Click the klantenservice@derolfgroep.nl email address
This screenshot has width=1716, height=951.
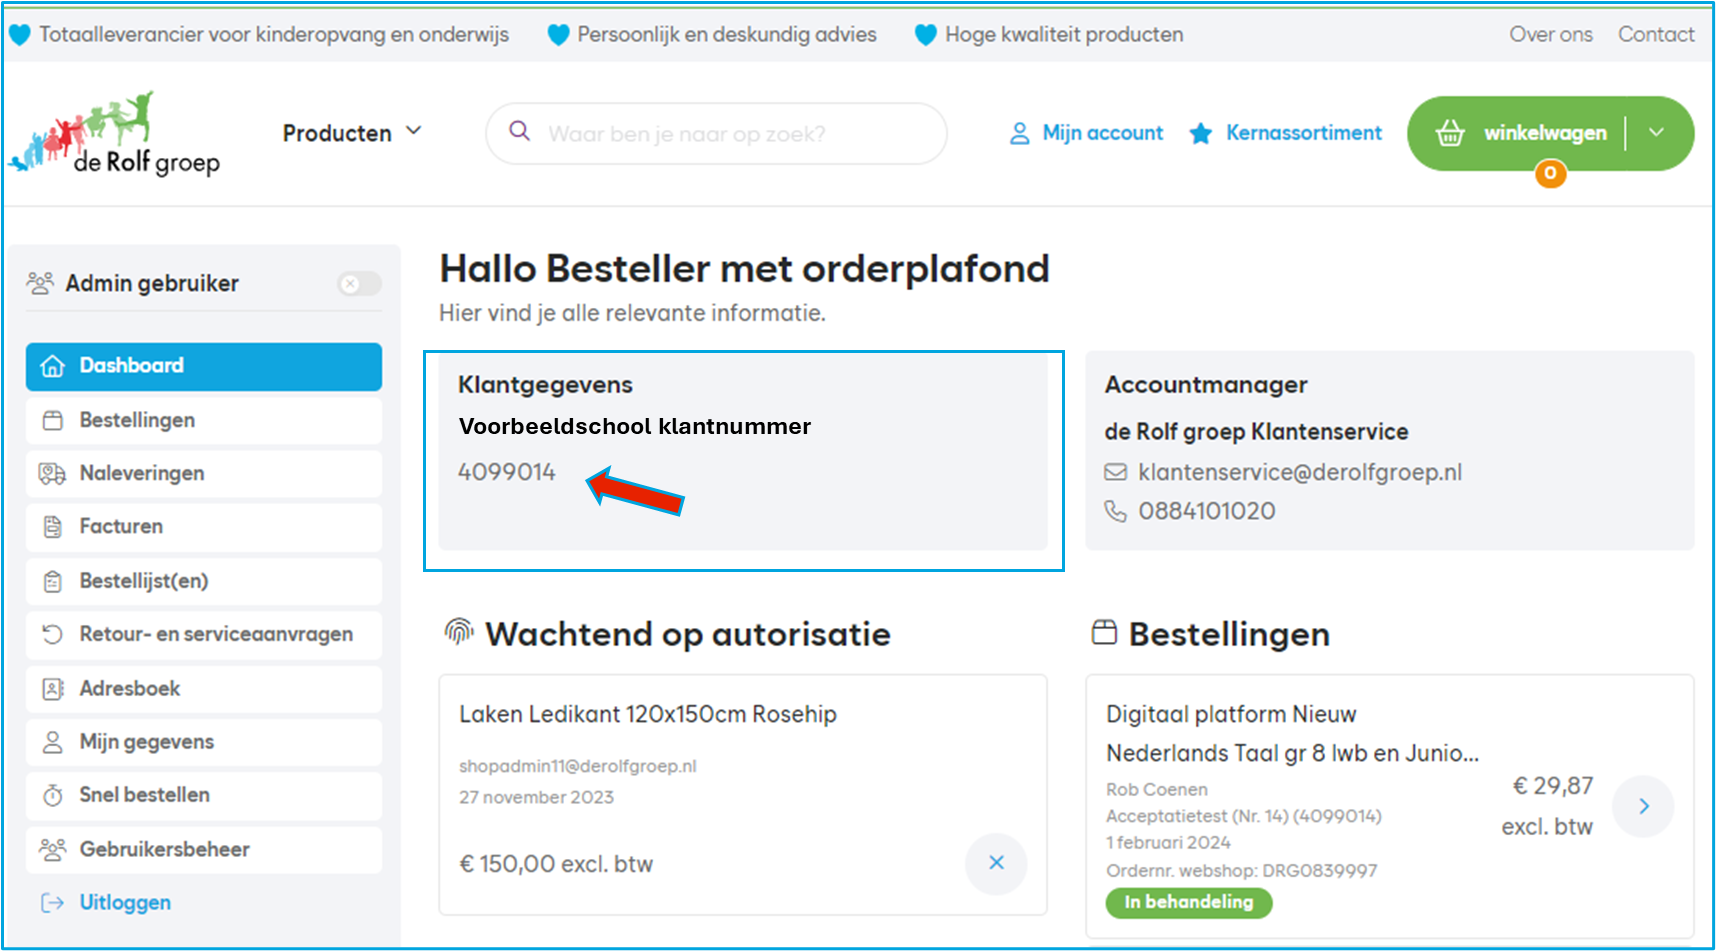(x=1300, y=472)
